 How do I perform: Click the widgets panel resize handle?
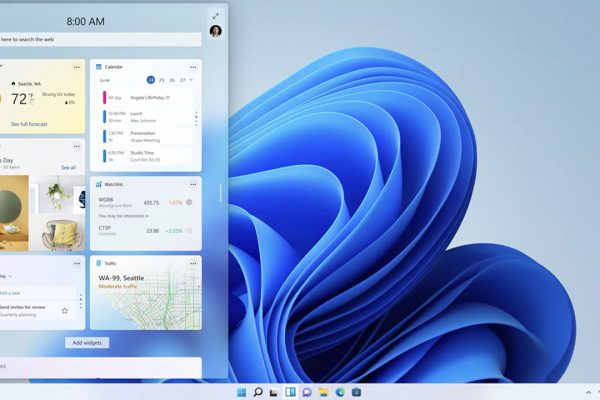(220, 193)
